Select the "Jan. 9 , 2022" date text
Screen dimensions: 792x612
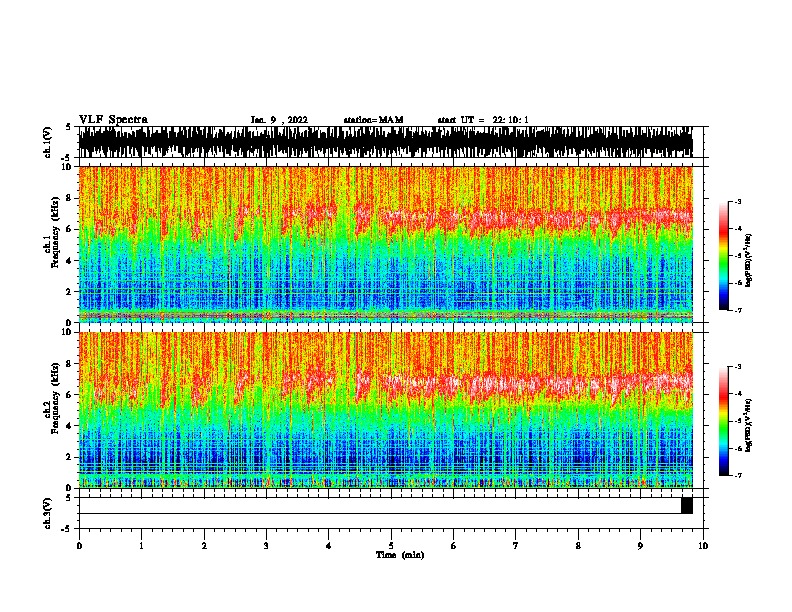(279, 120)
